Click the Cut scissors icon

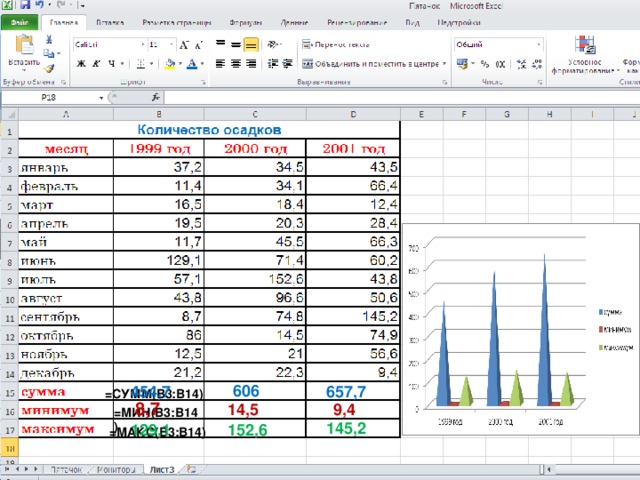click(x=49, y=39)
